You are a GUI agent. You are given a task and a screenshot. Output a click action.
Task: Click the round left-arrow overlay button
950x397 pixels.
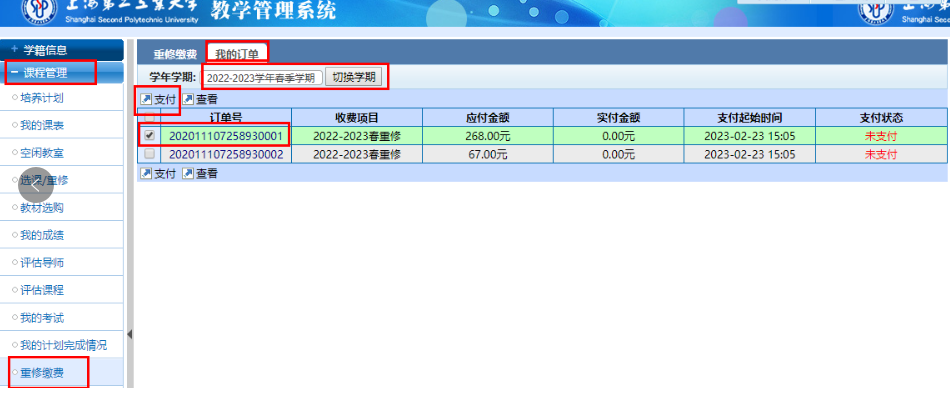point(36,185)
